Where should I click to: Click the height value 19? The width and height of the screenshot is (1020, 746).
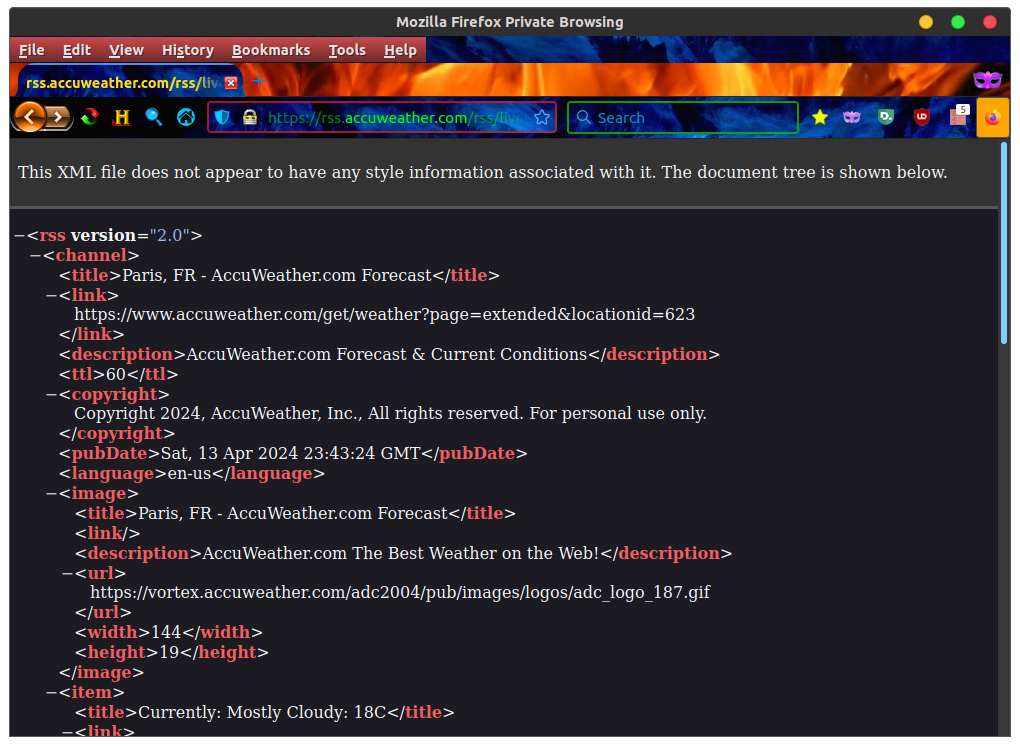coord(169,652)
